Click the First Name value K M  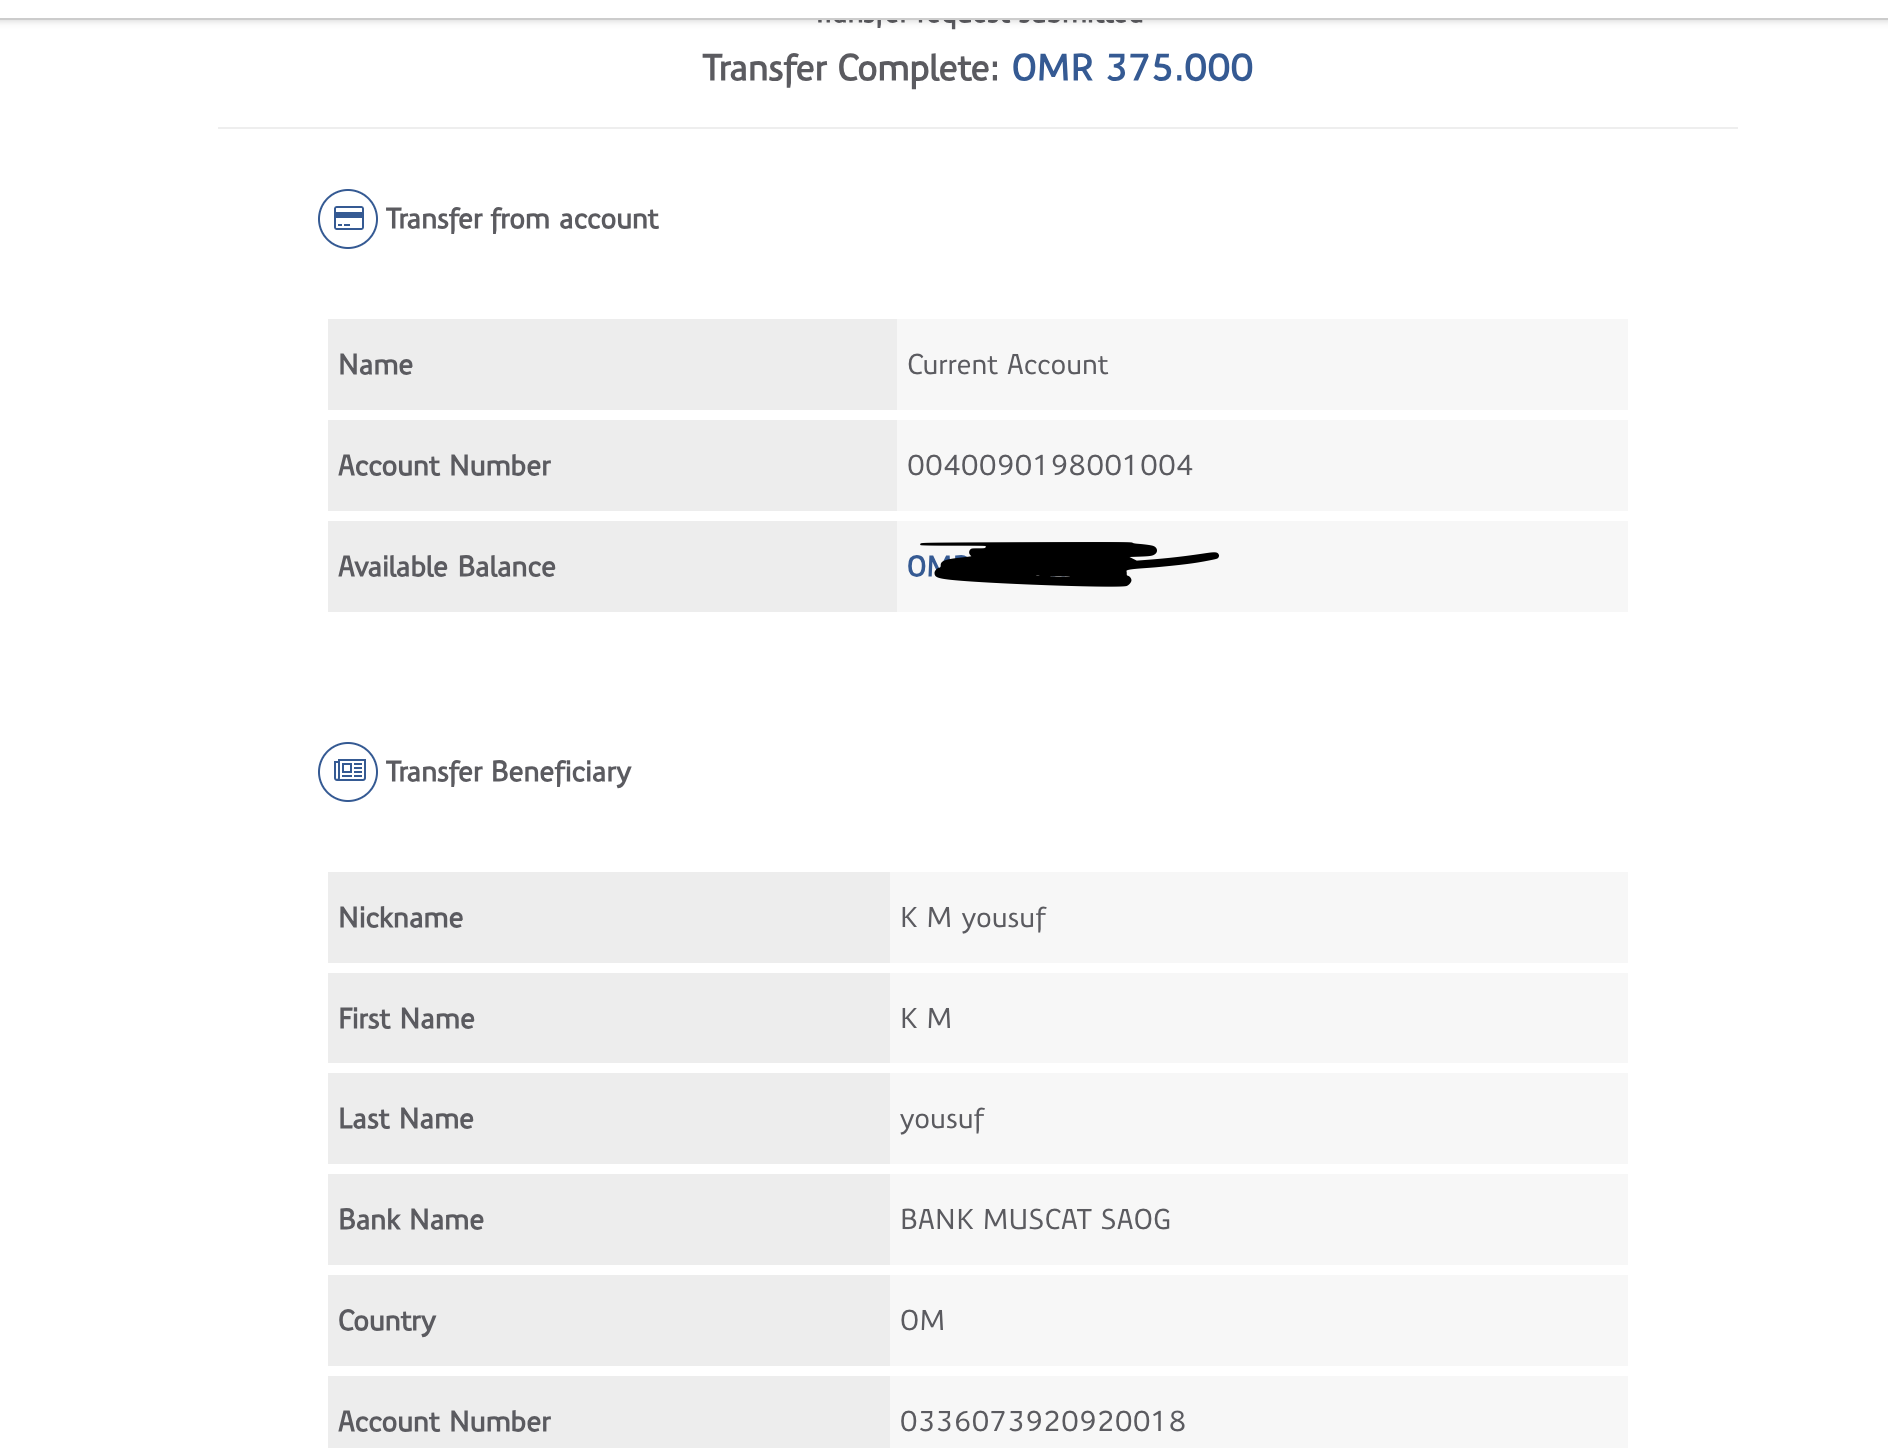[925, 1019]
